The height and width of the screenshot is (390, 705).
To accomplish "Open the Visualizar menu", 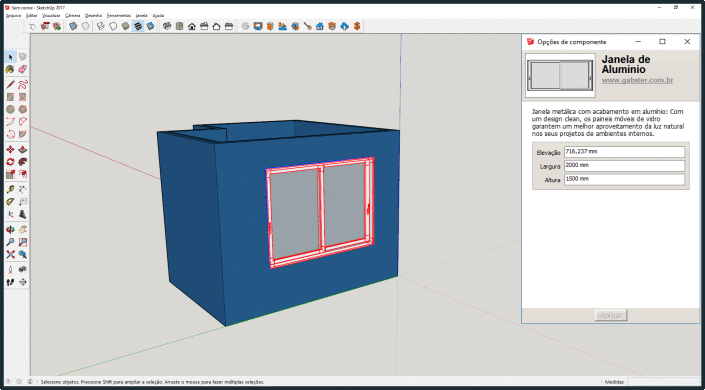I will click(x=51, y=15).
